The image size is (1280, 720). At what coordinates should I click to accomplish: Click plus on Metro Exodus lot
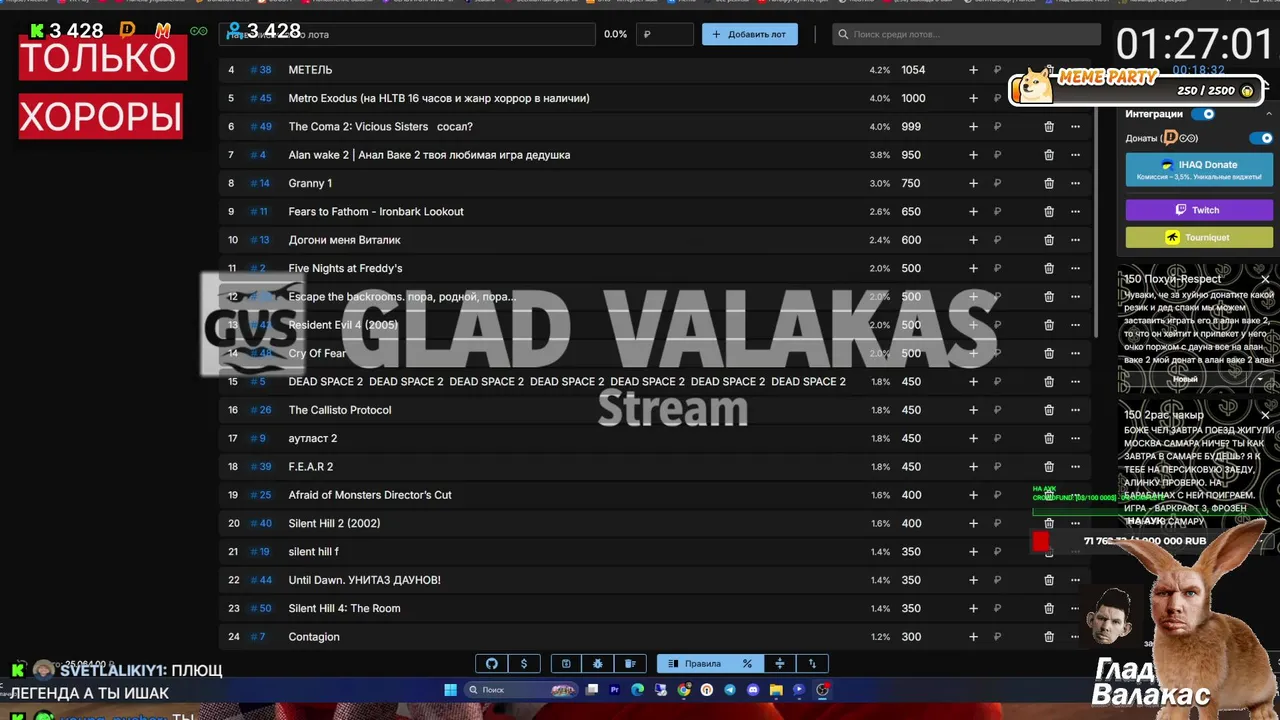tap(973, 98)
